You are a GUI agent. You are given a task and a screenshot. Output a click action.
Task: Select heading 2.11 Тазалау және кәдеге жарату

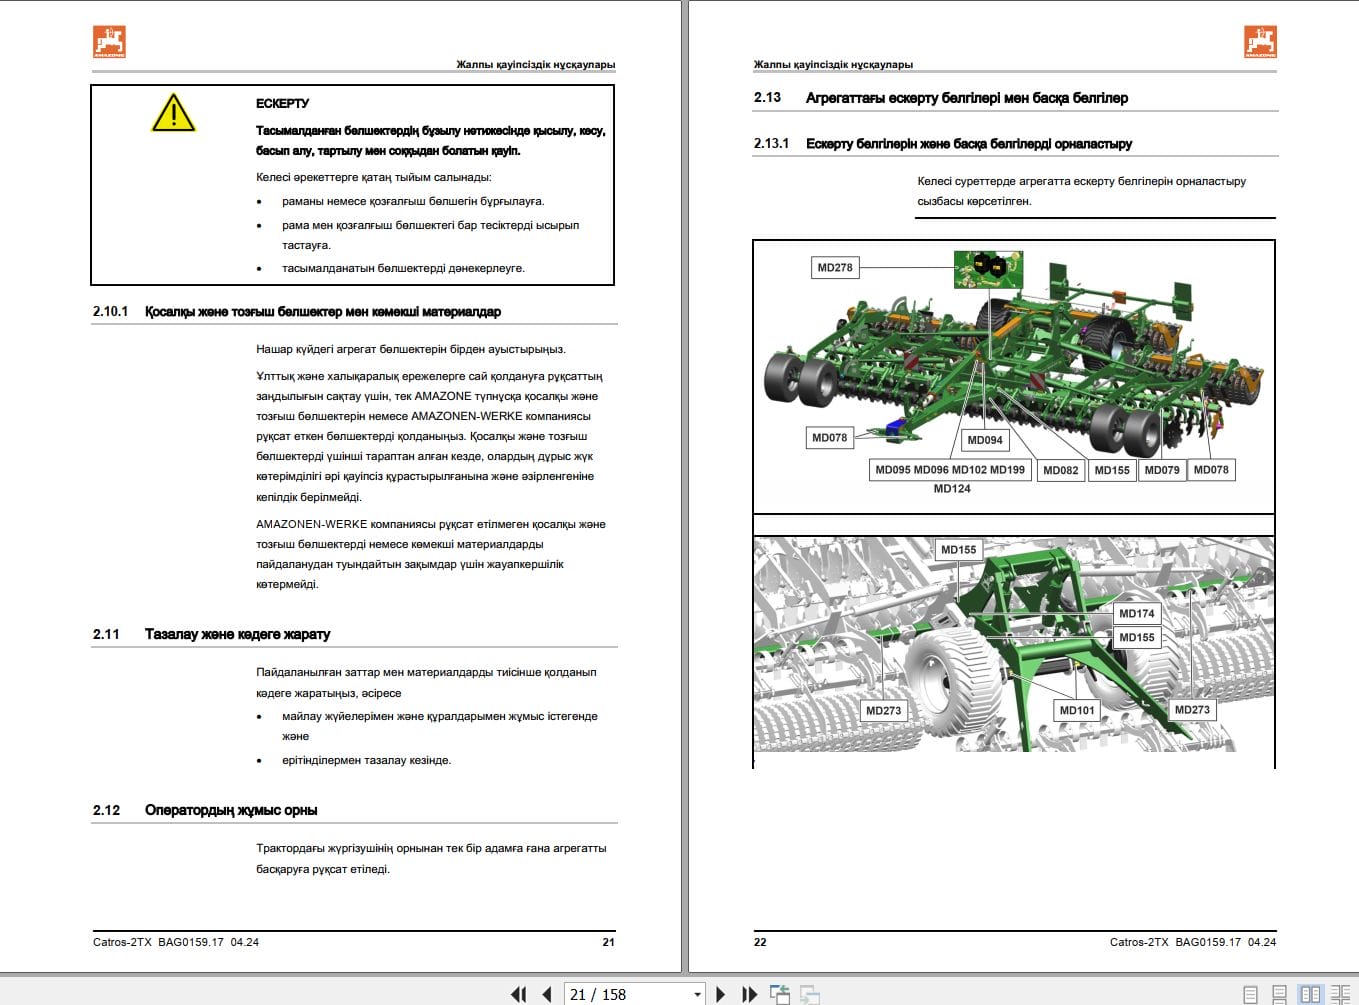pyautogui.click(x=211, y=634)
